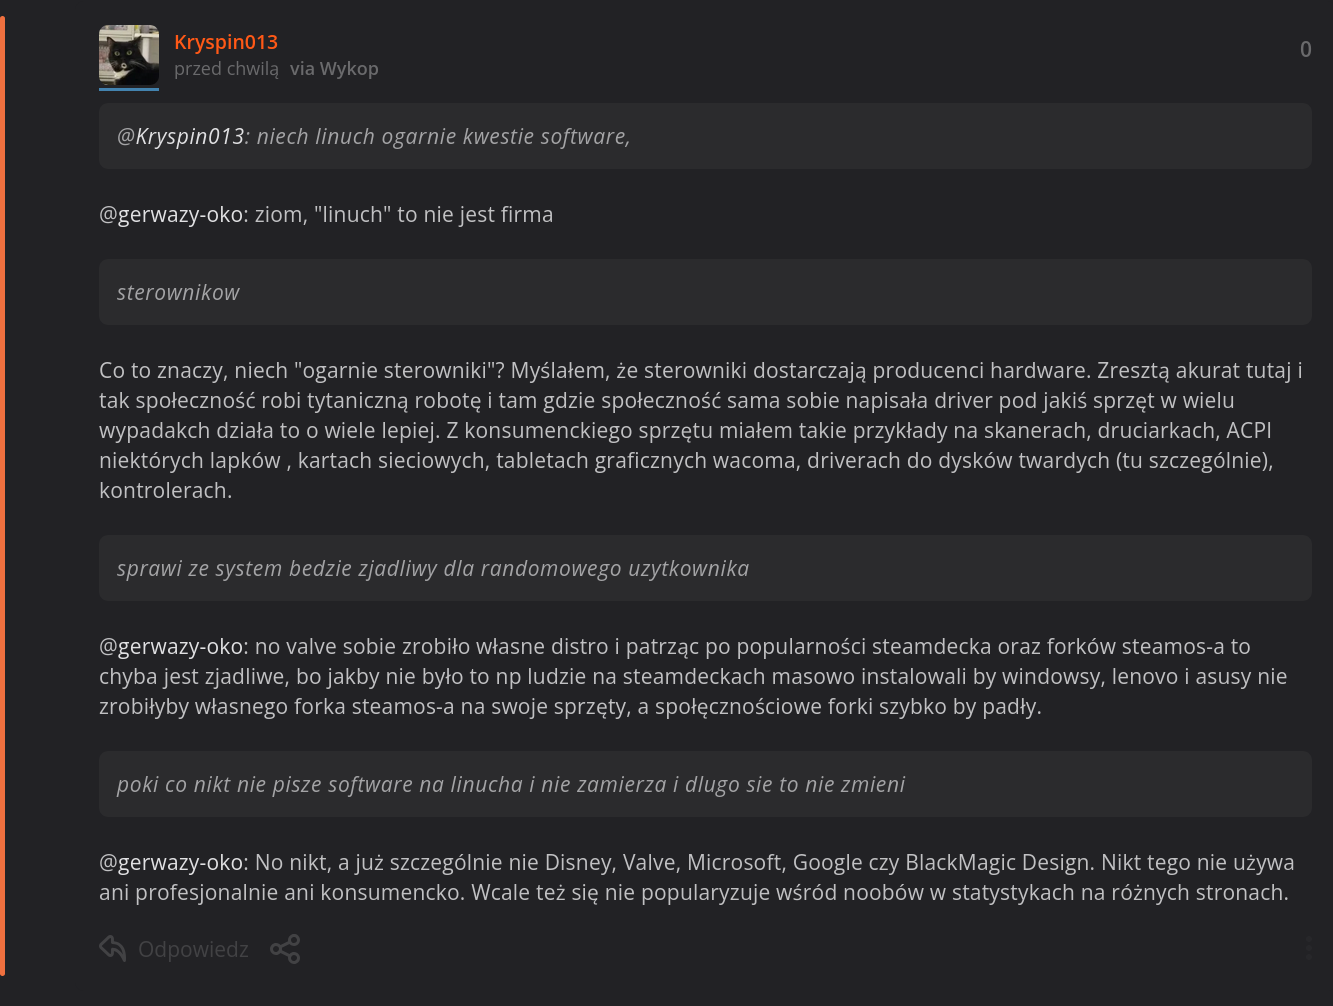Click the "przed chwilą" timestamp
The width and height of the screenshot is (1333, 1006).
[x=226, y=69]
